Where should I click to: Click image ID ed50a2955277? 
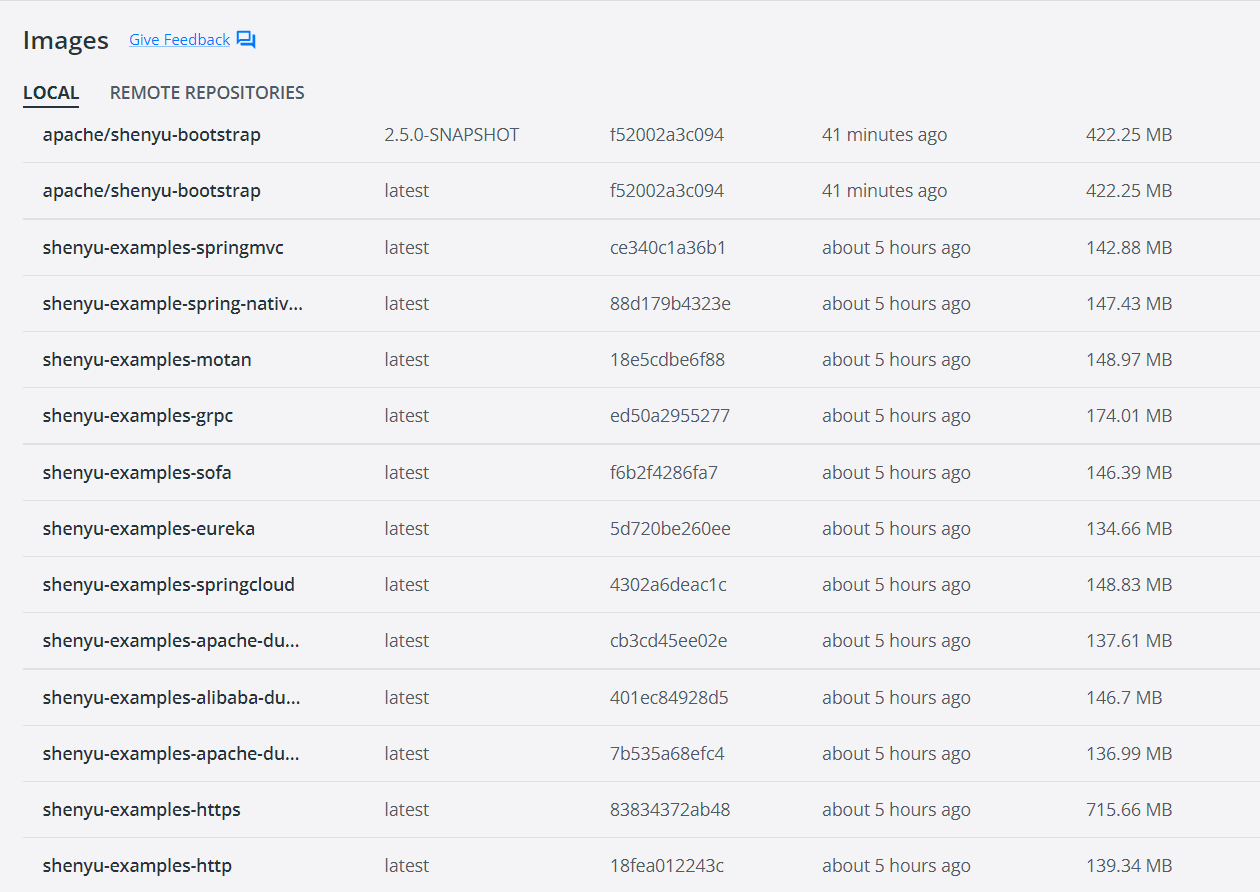point(670,416)
